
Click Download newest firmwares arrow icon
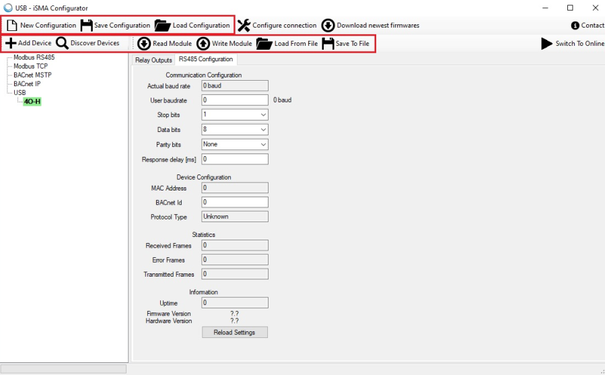[x=328, y=25]
